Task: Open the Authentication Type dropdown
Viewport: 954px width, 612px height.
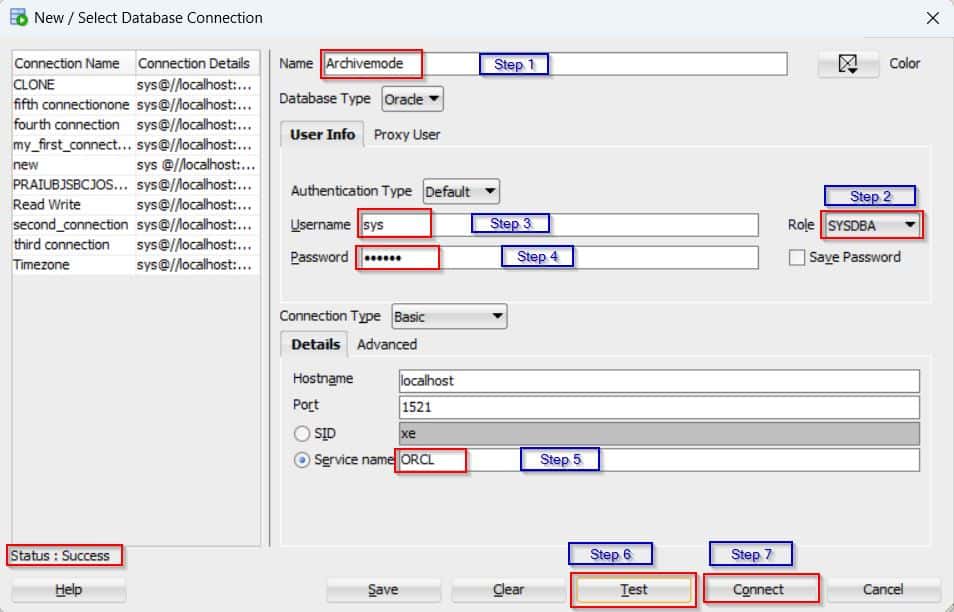Action: click(461, 191)
